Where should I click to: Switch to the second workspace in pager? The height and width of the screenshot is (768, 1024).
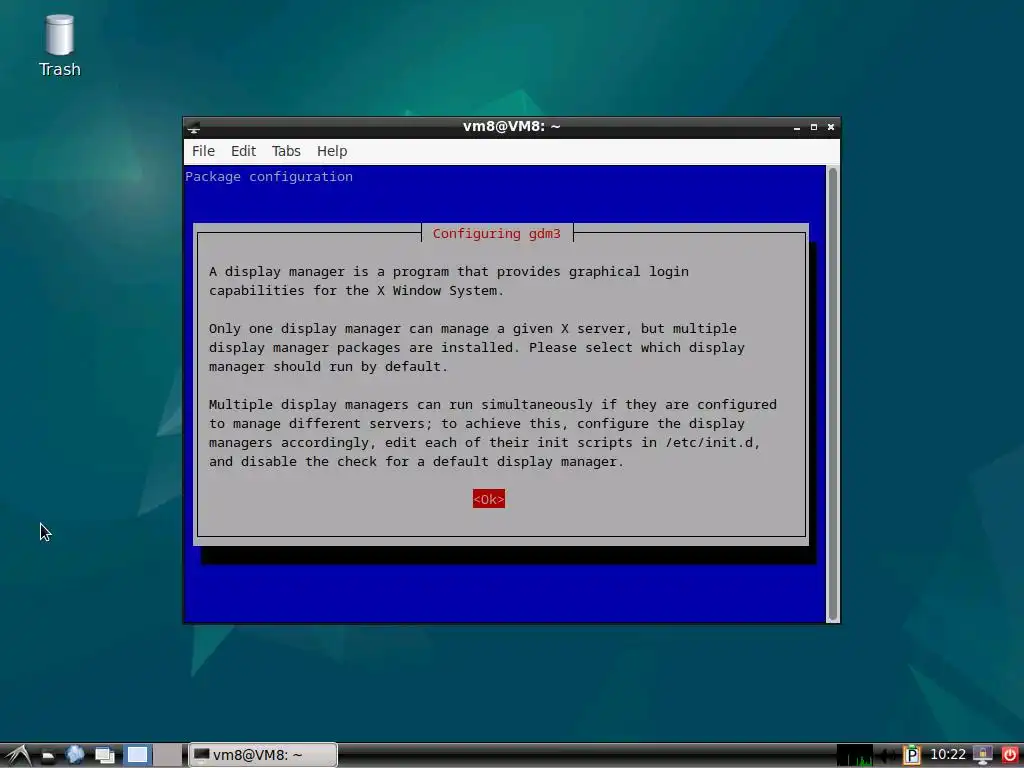168,755
